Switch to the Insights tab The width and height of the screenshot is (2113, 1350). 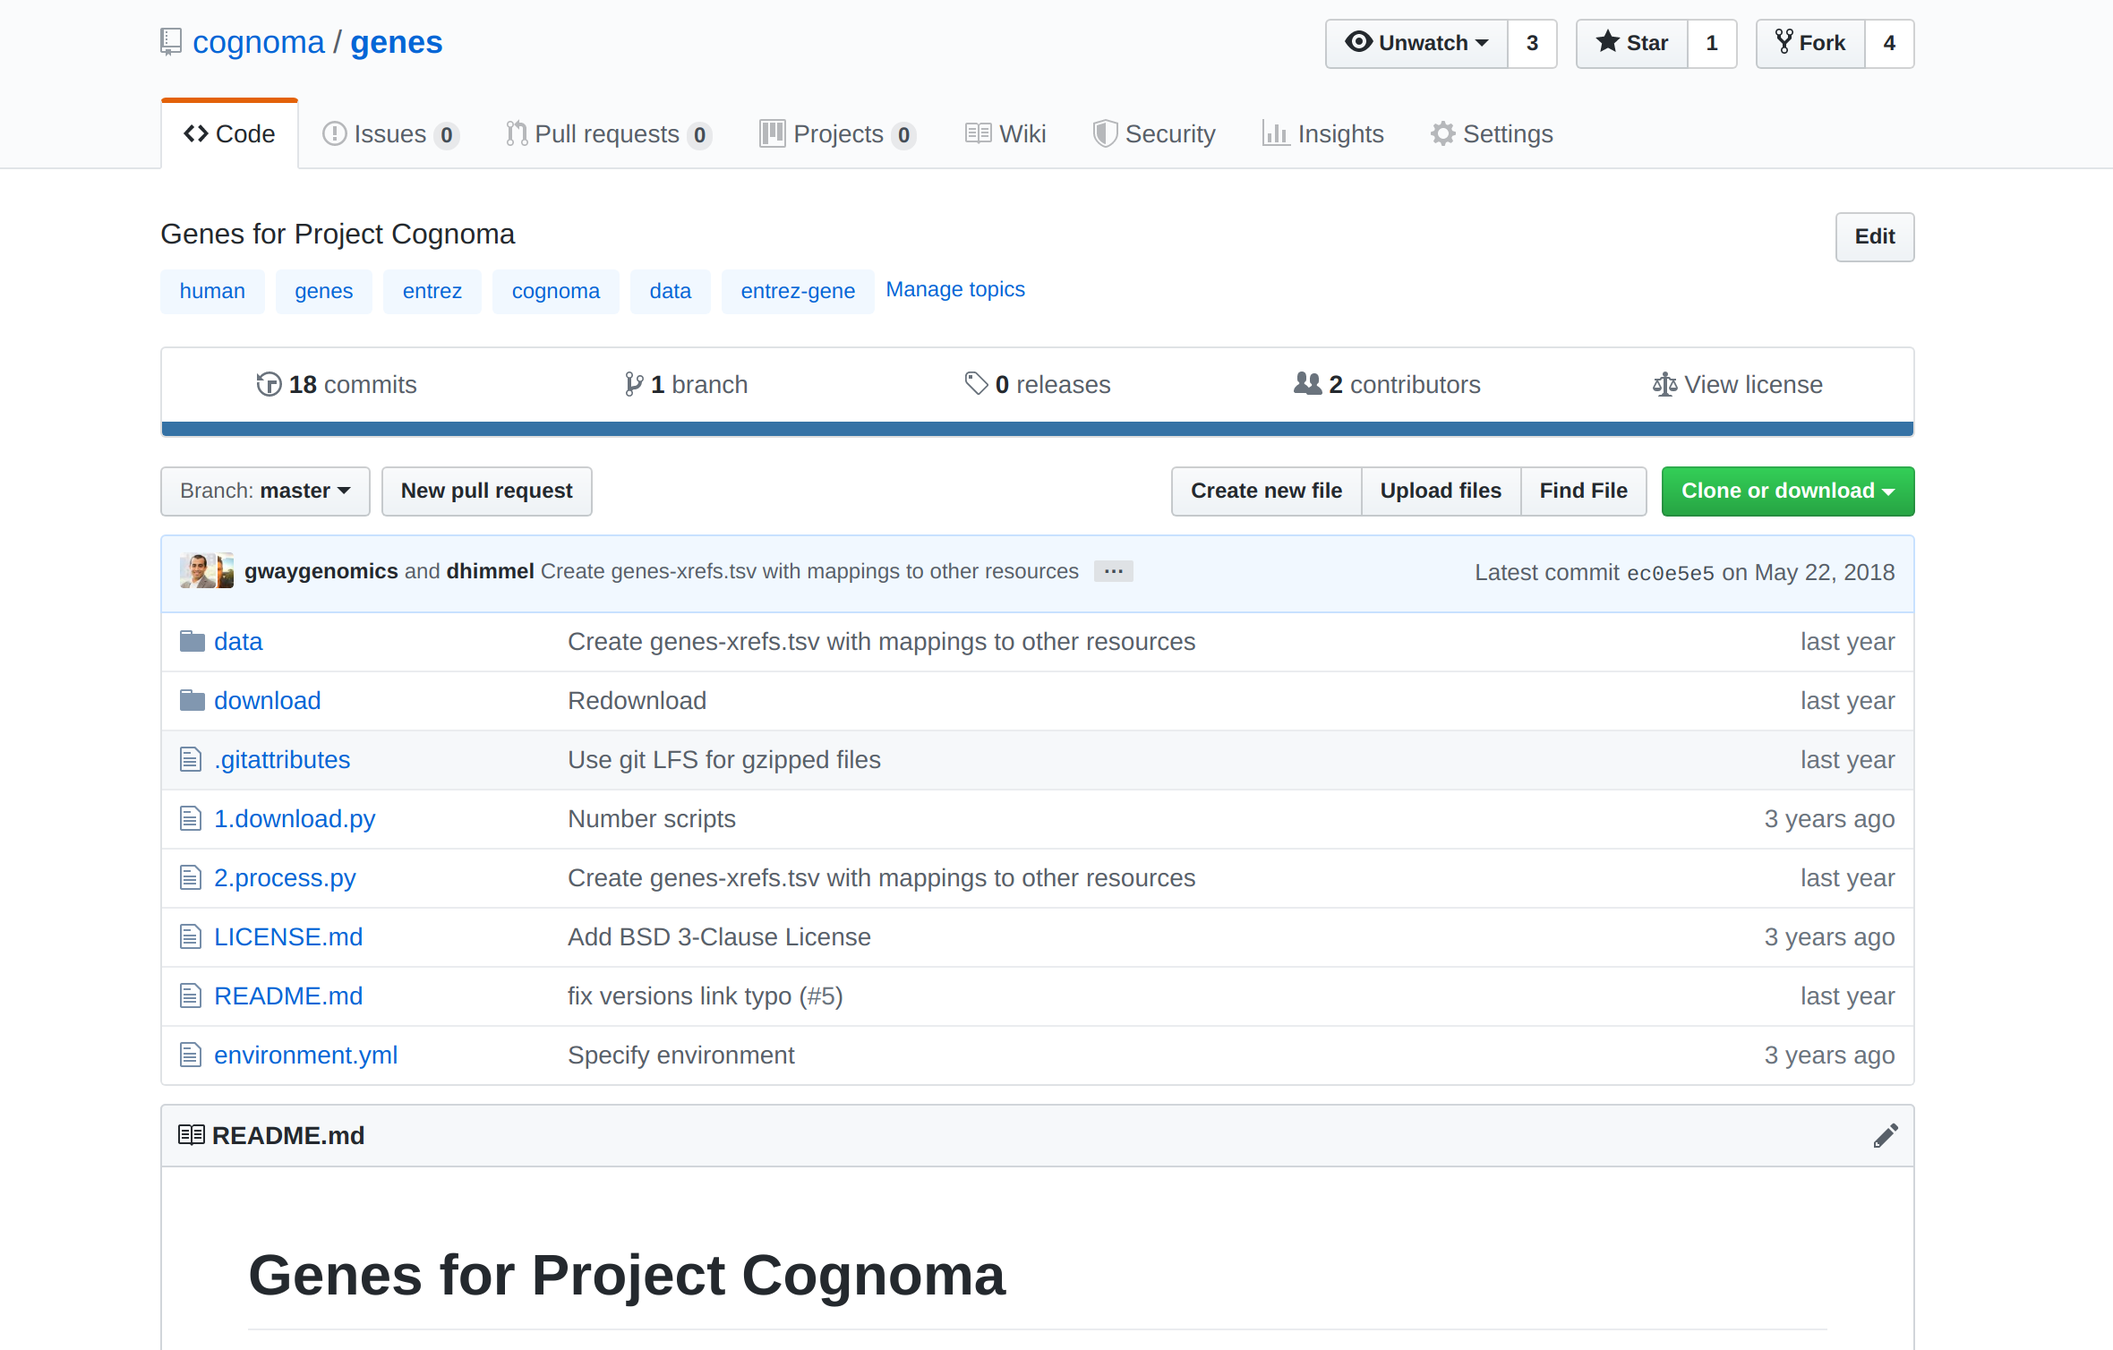coord(1323,134)
